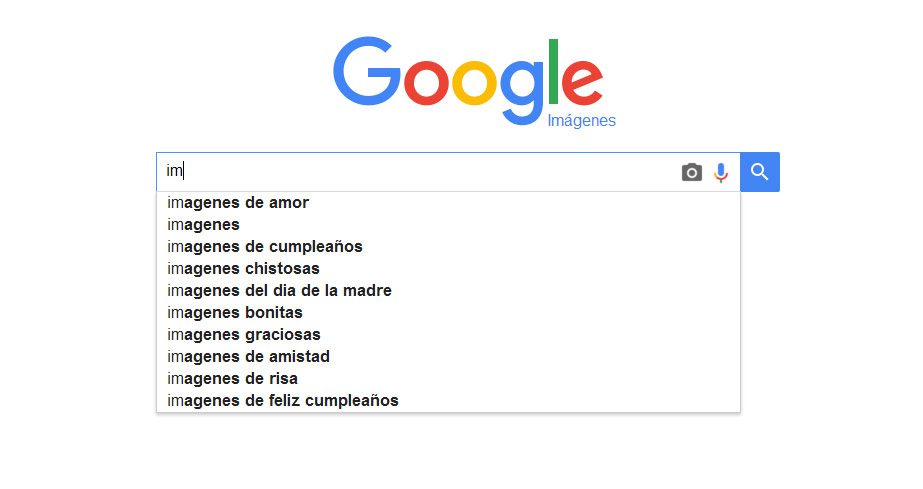Image resolution: width=923 pixels, height=489 pixels.
Task: Choose the plain "imagenes" suggestion
Action: (204, 225)
